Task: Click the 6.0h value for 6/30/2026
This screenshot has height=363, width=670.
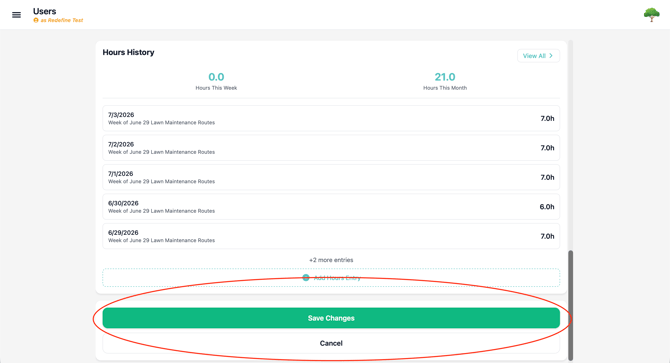Action: click(547, 207)
